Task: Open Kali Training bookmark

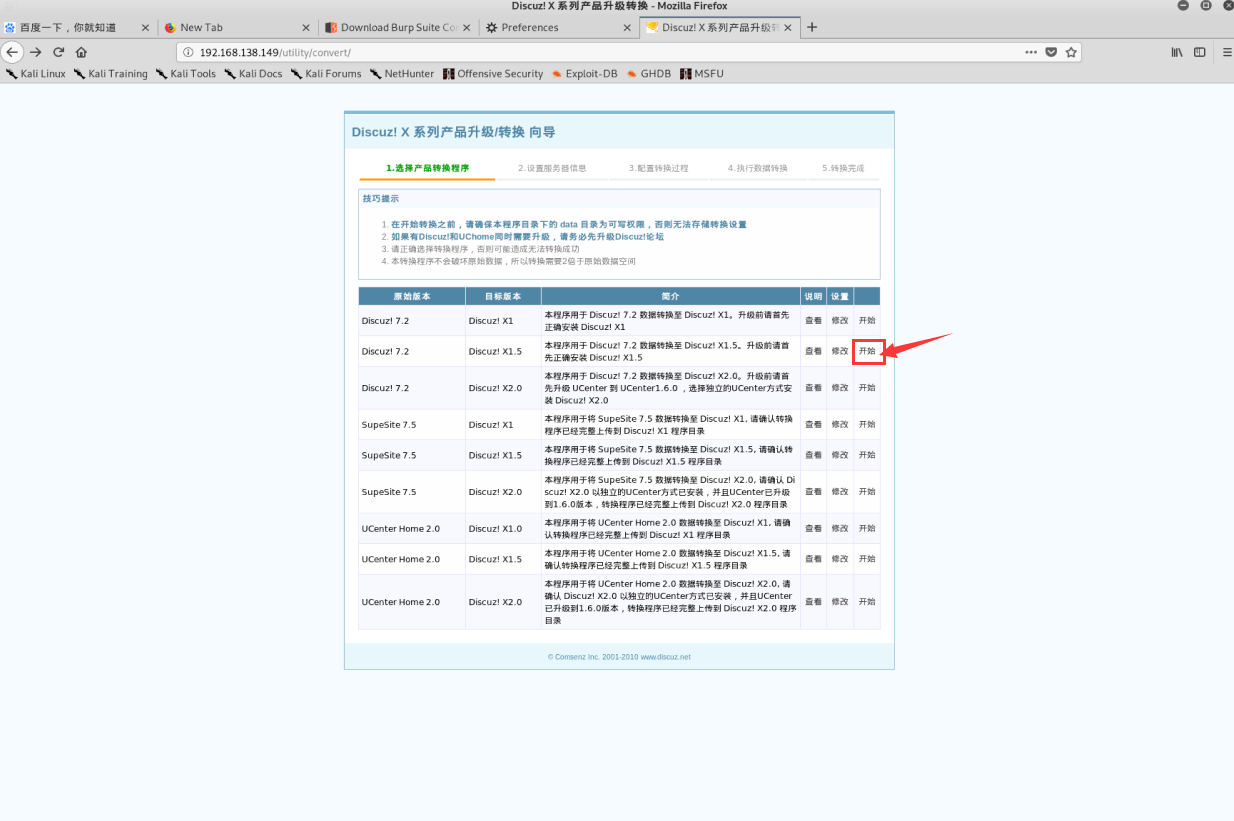Action: 110,74
